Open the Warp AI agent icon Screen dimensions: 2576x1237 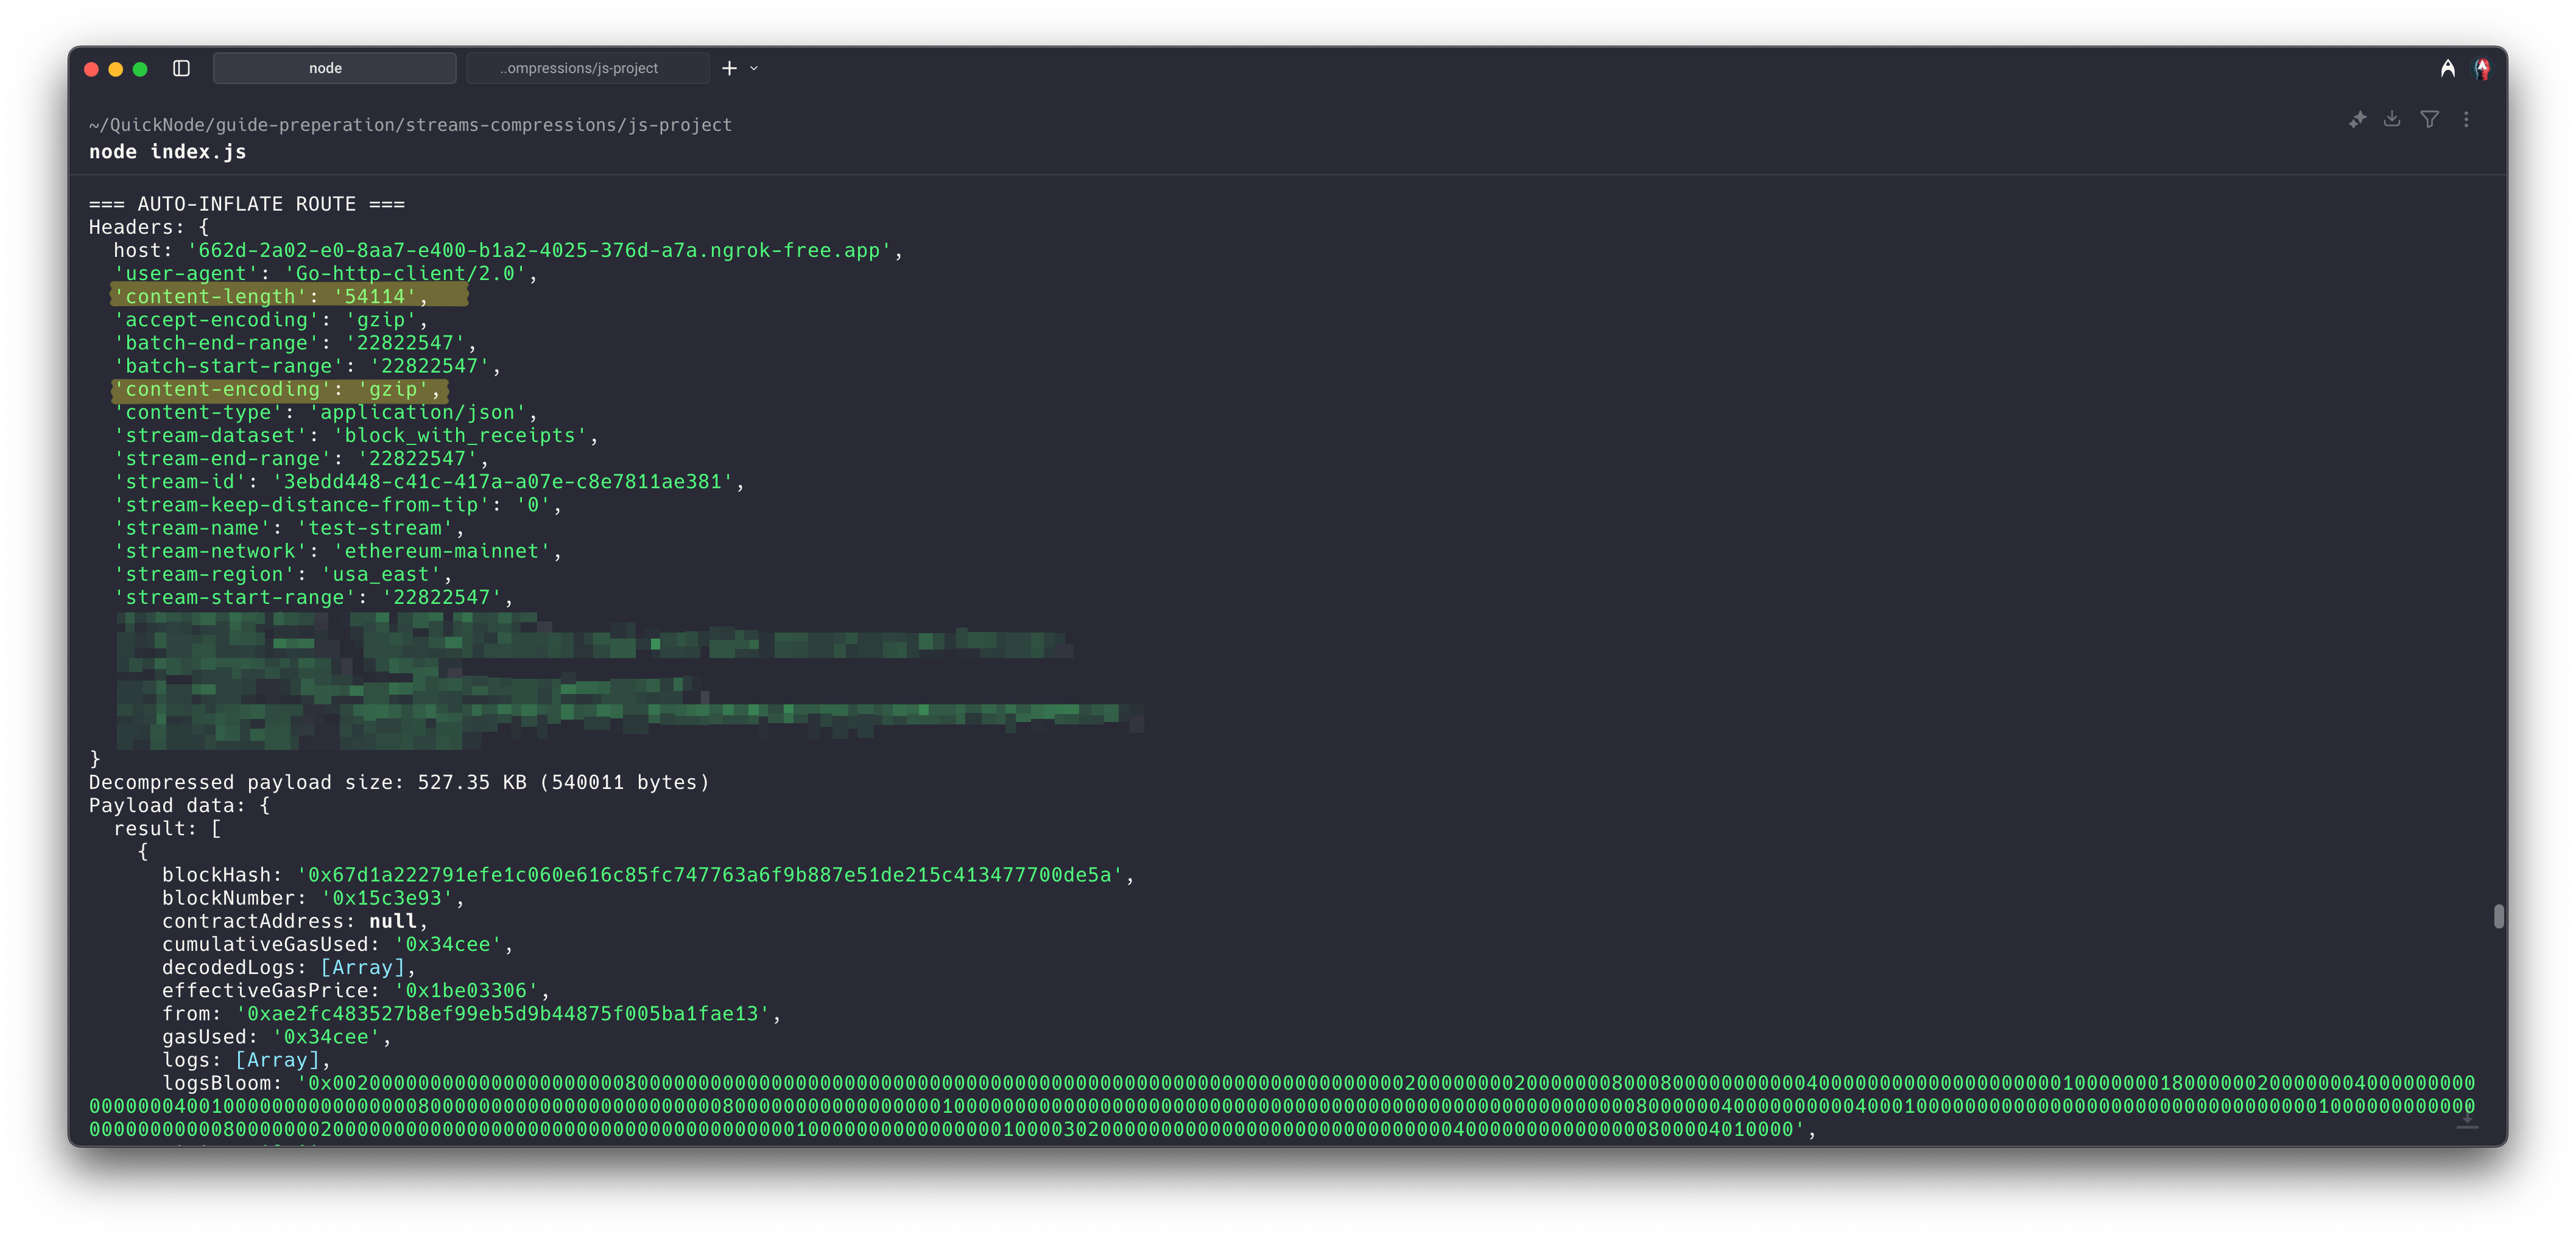pyautogui.click(x=2447, y=68)
